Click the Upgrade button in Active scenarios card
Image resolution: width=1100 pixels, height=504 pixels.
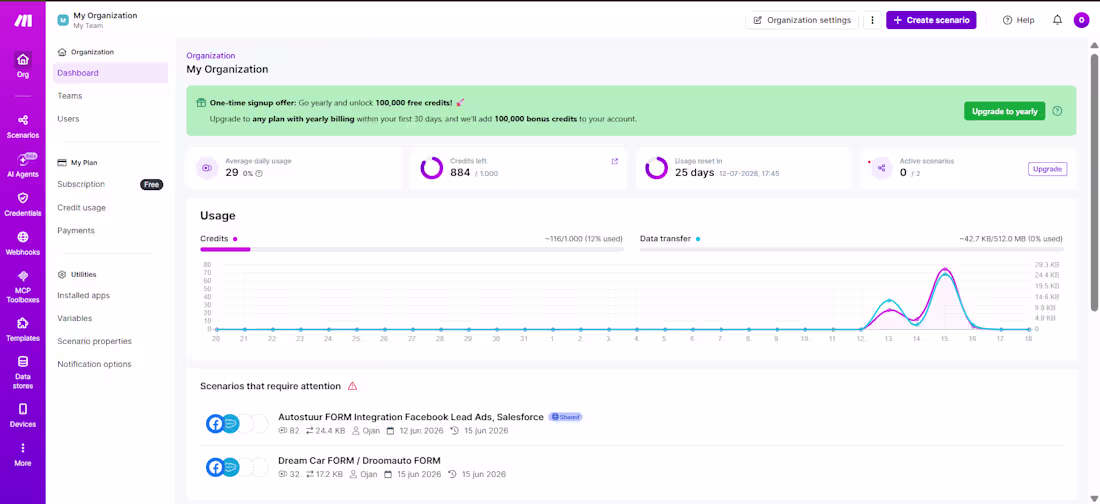point(1047,169)
